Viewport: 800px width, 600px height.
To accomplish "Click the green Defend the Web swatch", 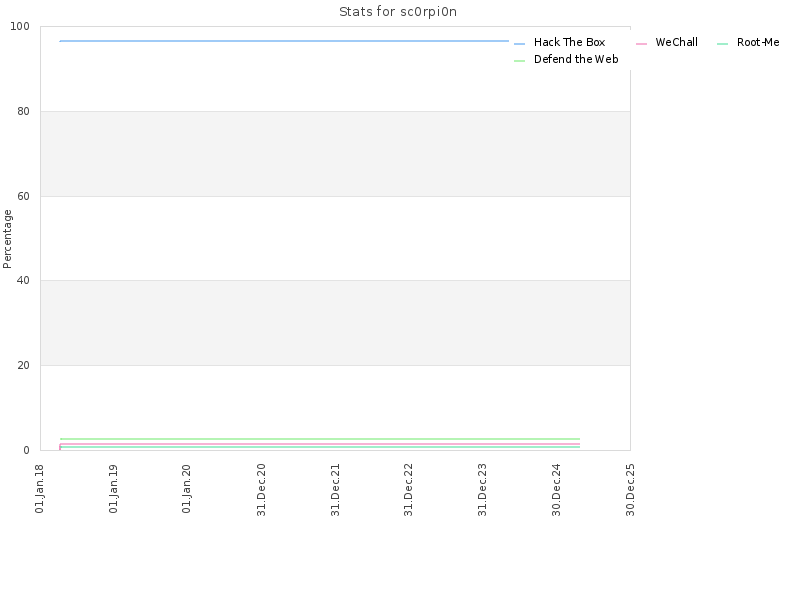I will click(519, 61).
